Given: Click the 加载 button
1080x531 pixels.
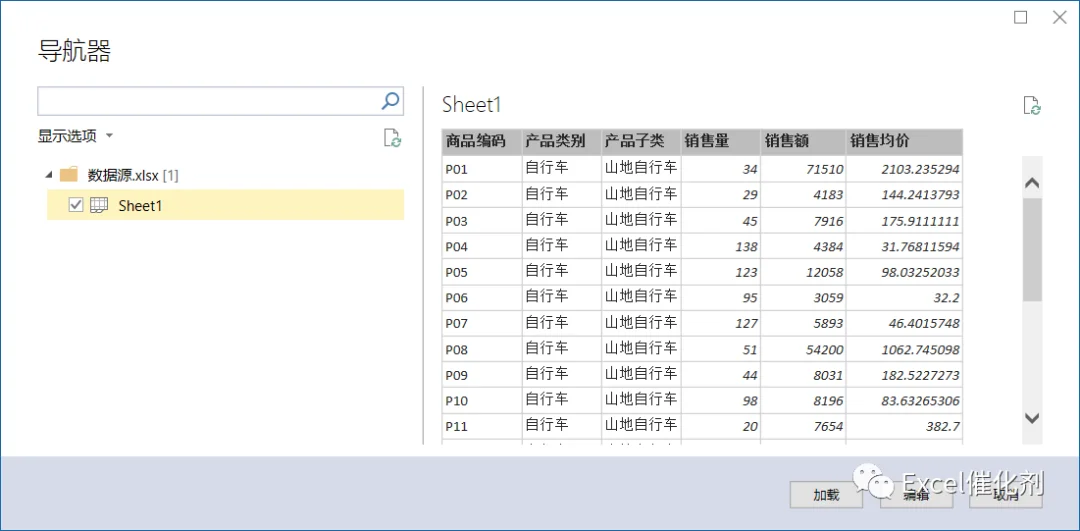Looking at the screenshot, I should [x=826, y=494].
